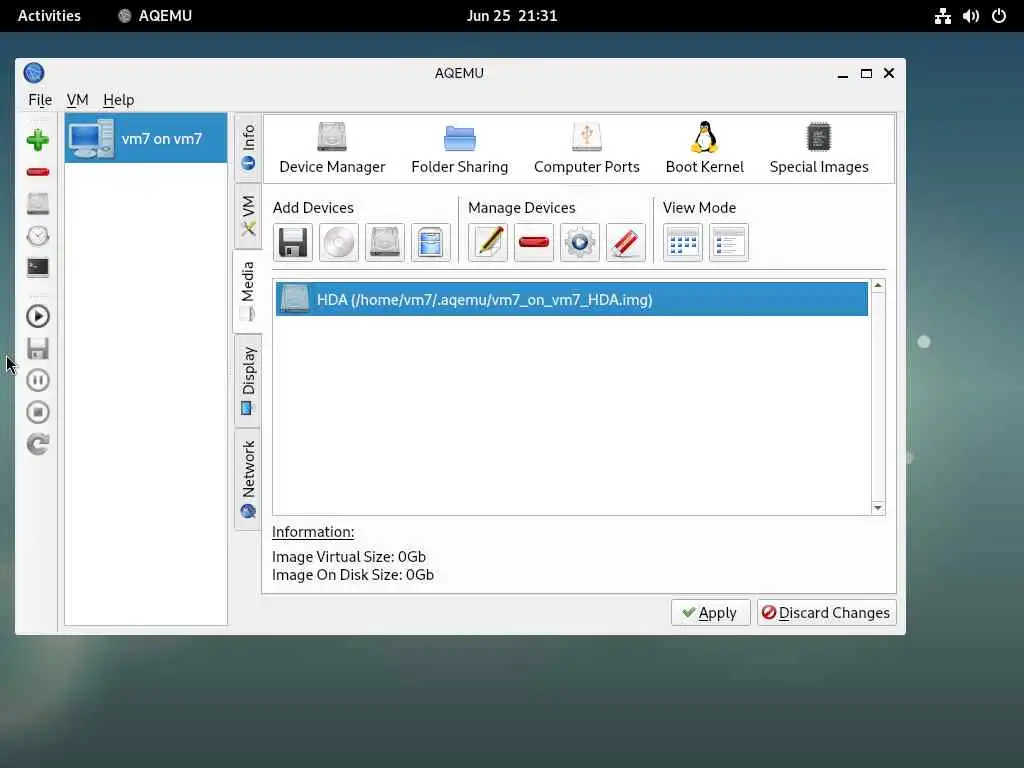Image resolution: width=1024 pixels, height=768 pixels.
Task: Click the device list scroll up arrow
Action: [878, 286]
